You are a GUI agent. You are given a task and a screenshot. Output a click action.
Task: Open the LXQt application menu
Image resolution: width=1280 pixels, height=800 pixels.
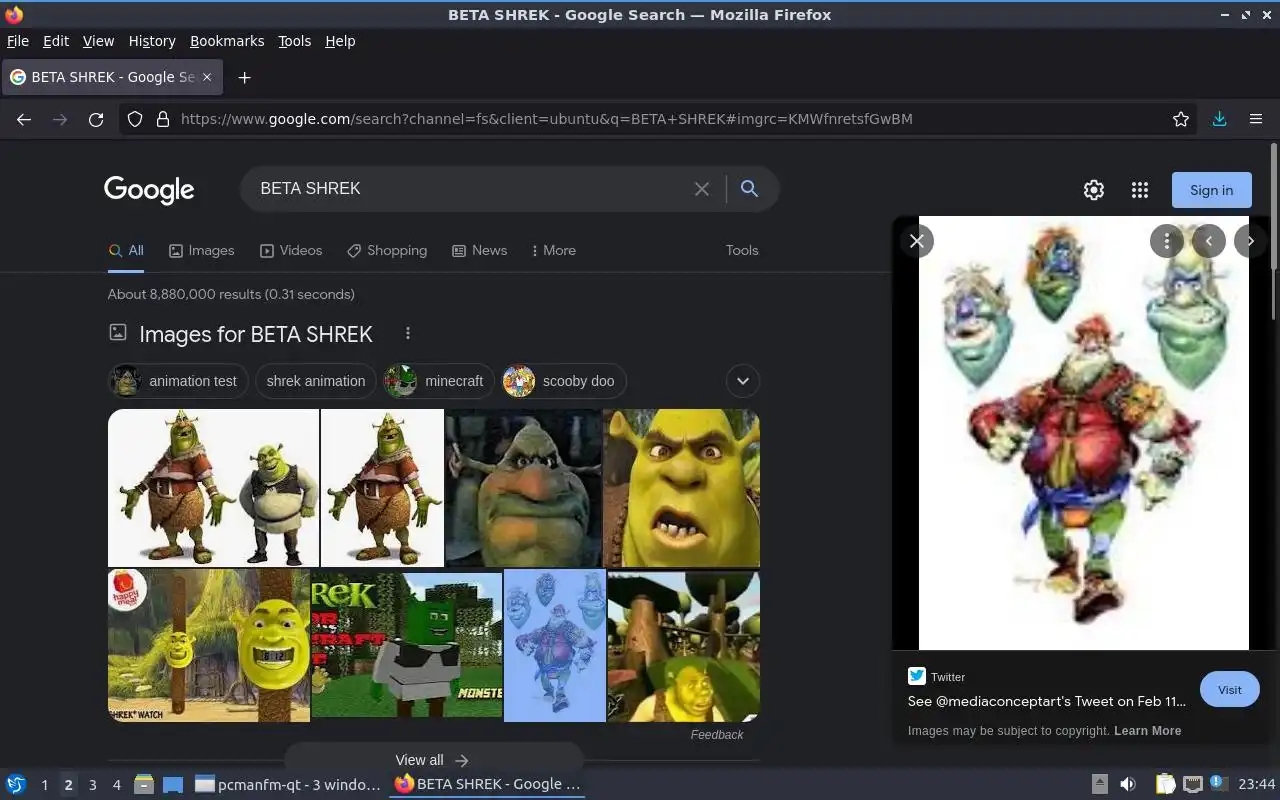[x=16, y=784]
